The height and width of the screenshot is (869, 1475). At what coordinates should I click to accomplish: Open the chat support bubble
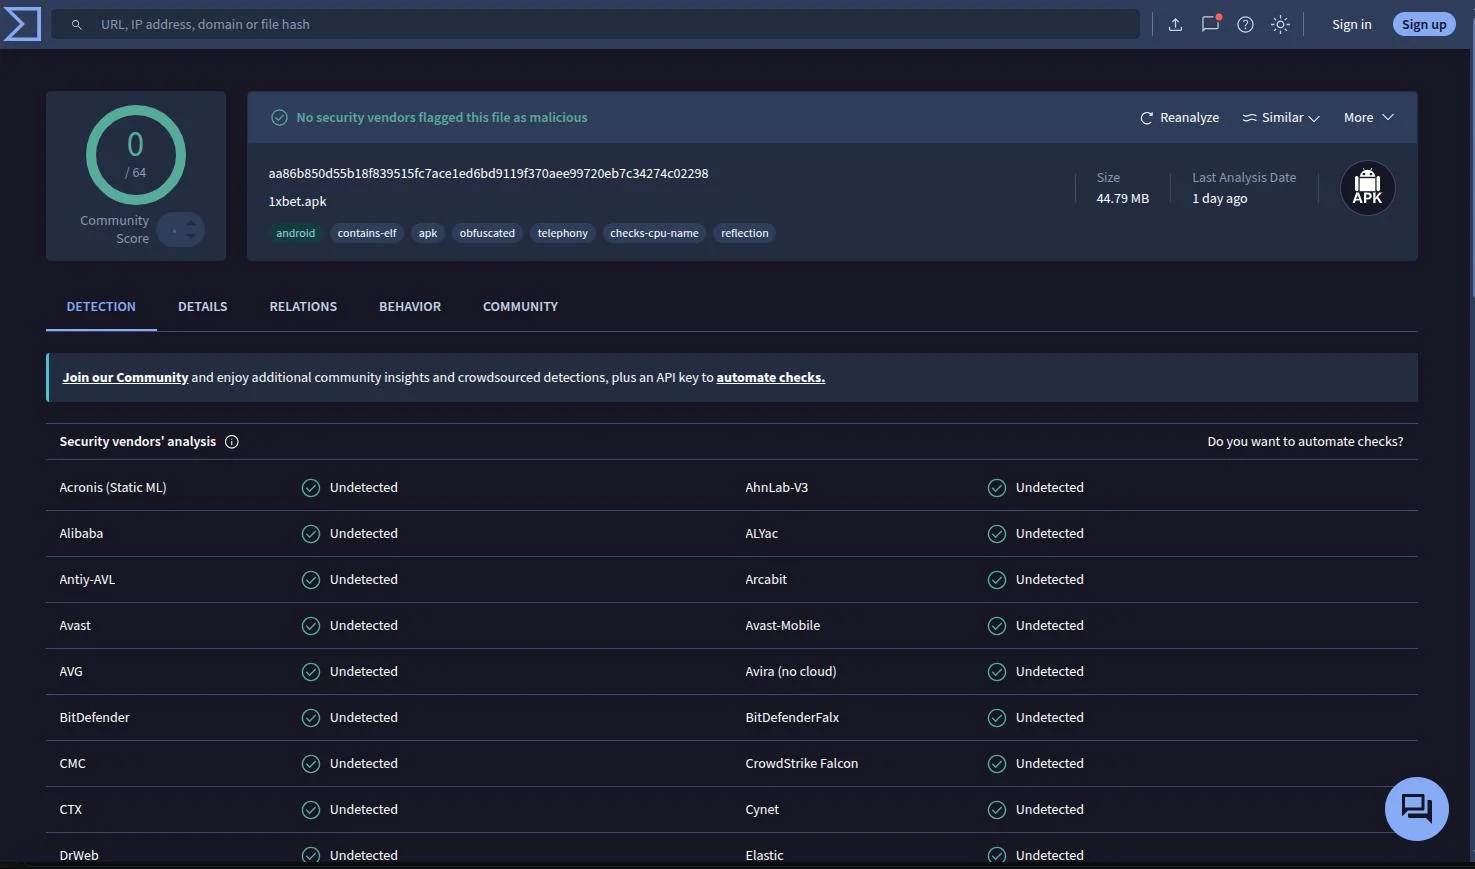coord(1416,808)
